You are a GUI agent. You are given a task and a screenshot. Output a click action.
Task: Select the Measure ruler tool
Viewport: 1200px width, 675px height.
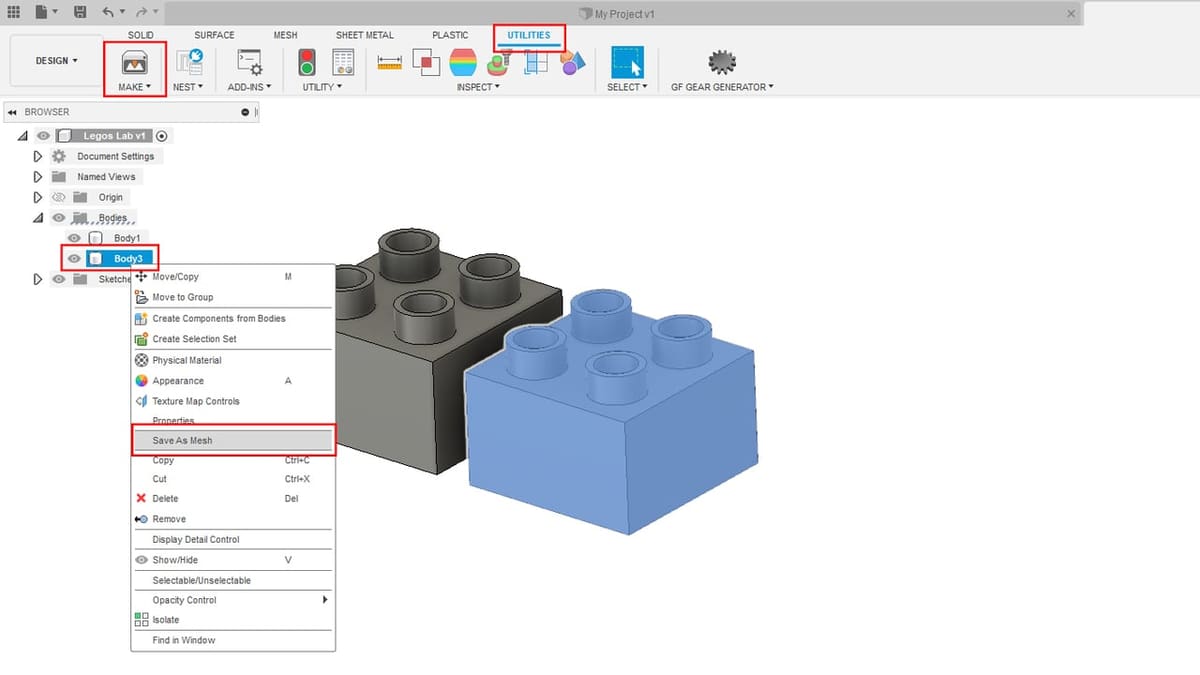pyautogui.click(x=389, y=63)
